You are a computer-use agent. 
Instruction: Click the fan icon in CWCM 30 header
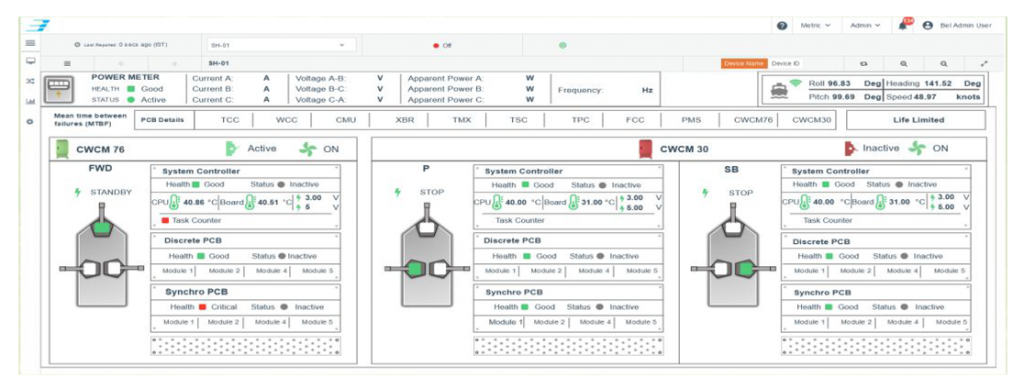pos(917,148)
